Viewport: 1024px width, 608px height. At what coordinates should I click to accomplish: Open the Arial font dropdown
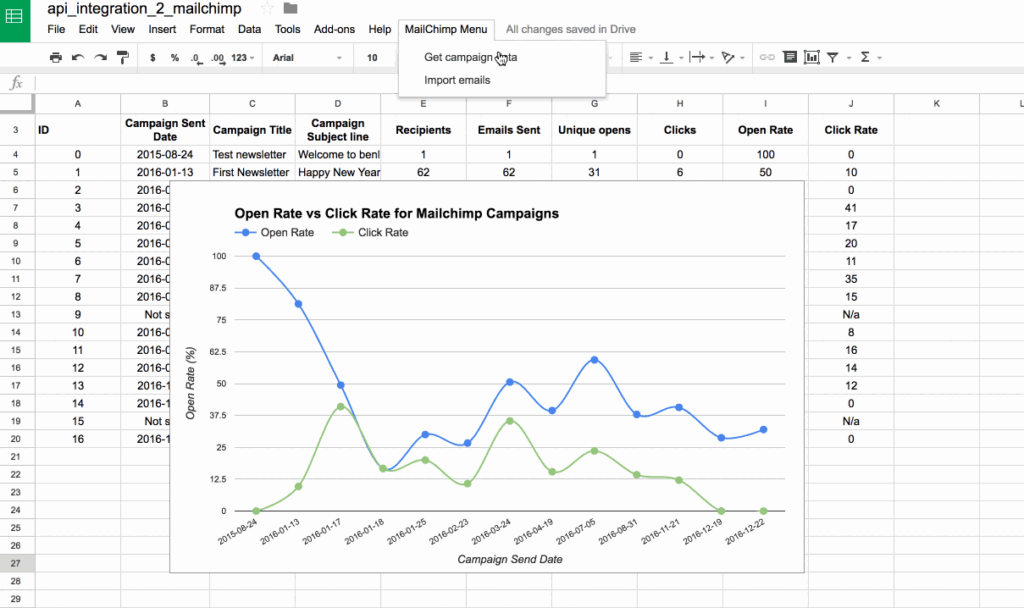(307, 57)
